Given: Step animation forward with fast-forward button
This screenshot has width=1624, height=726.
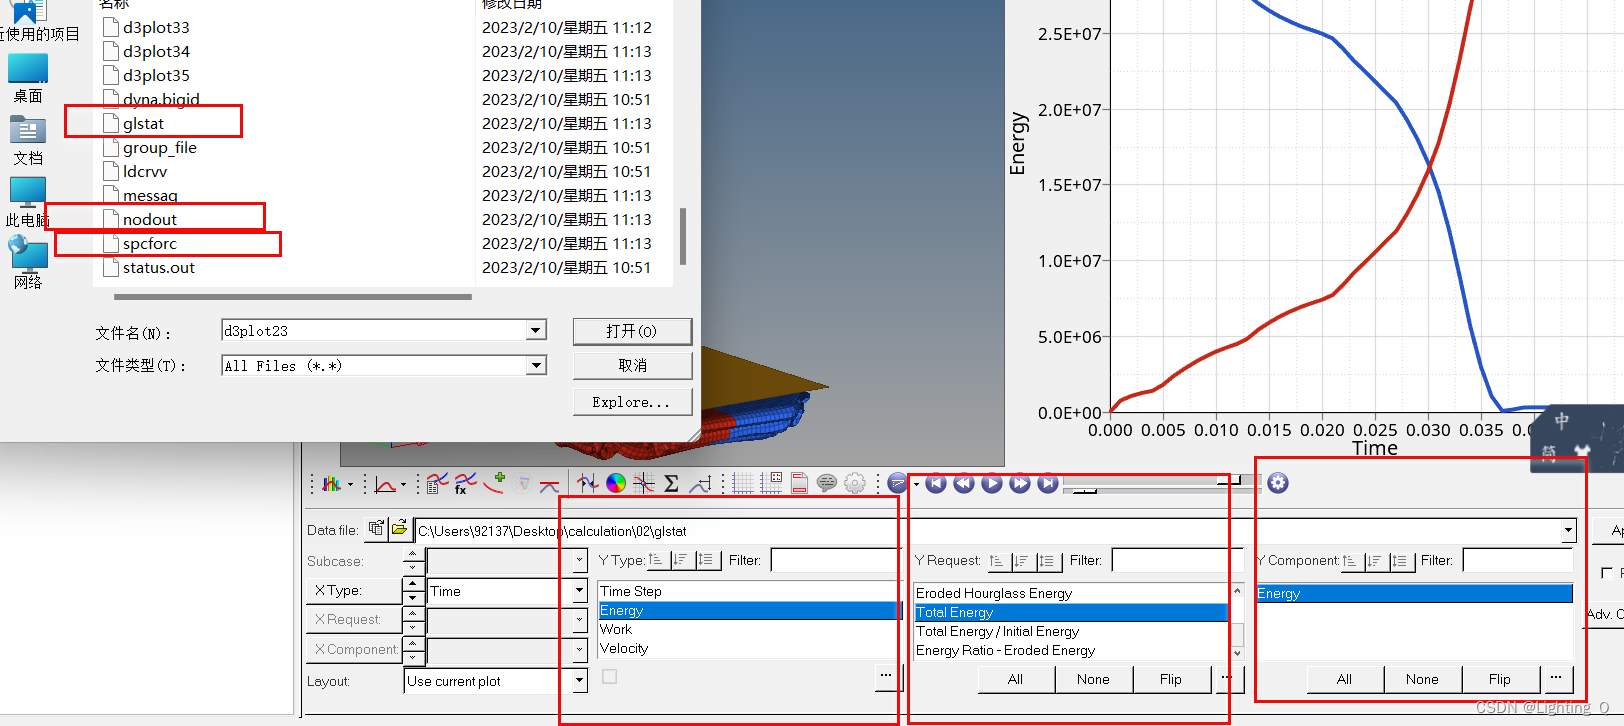Looking at the screenshot, I should click(x=1020, y=484).
